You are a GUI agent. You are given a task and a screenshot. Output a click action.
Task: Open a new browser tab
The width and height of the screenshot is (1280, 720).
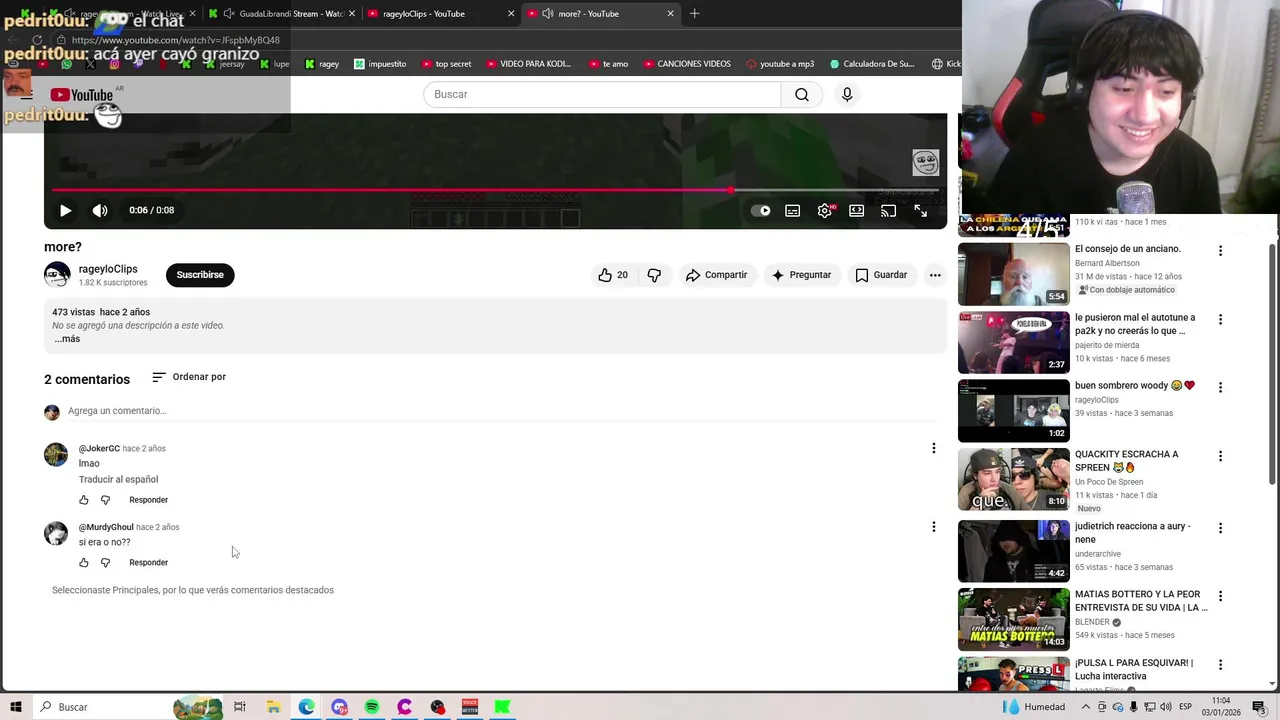694,14
